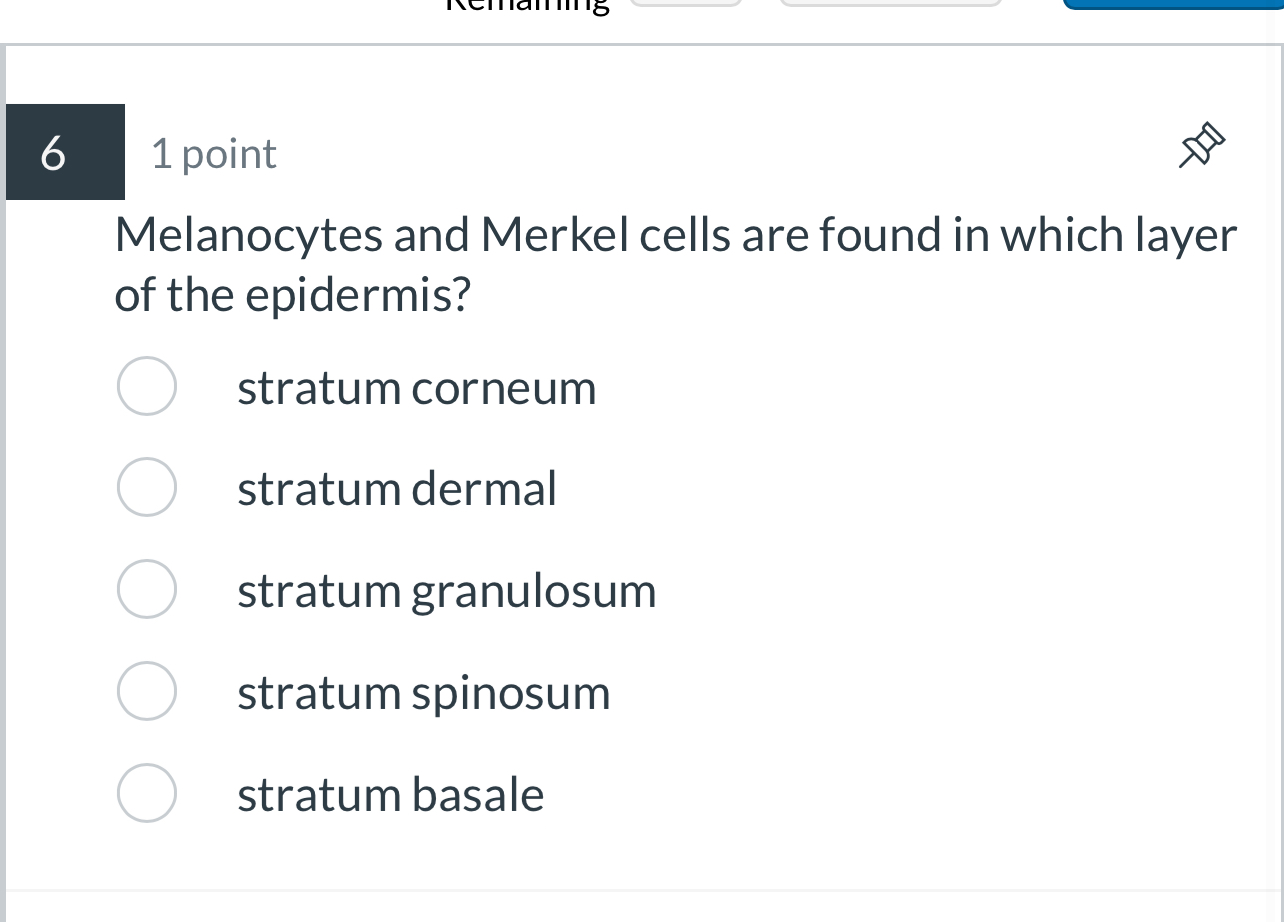
Task: Choose the stratum dermal radio button
Action: point(147,488)
